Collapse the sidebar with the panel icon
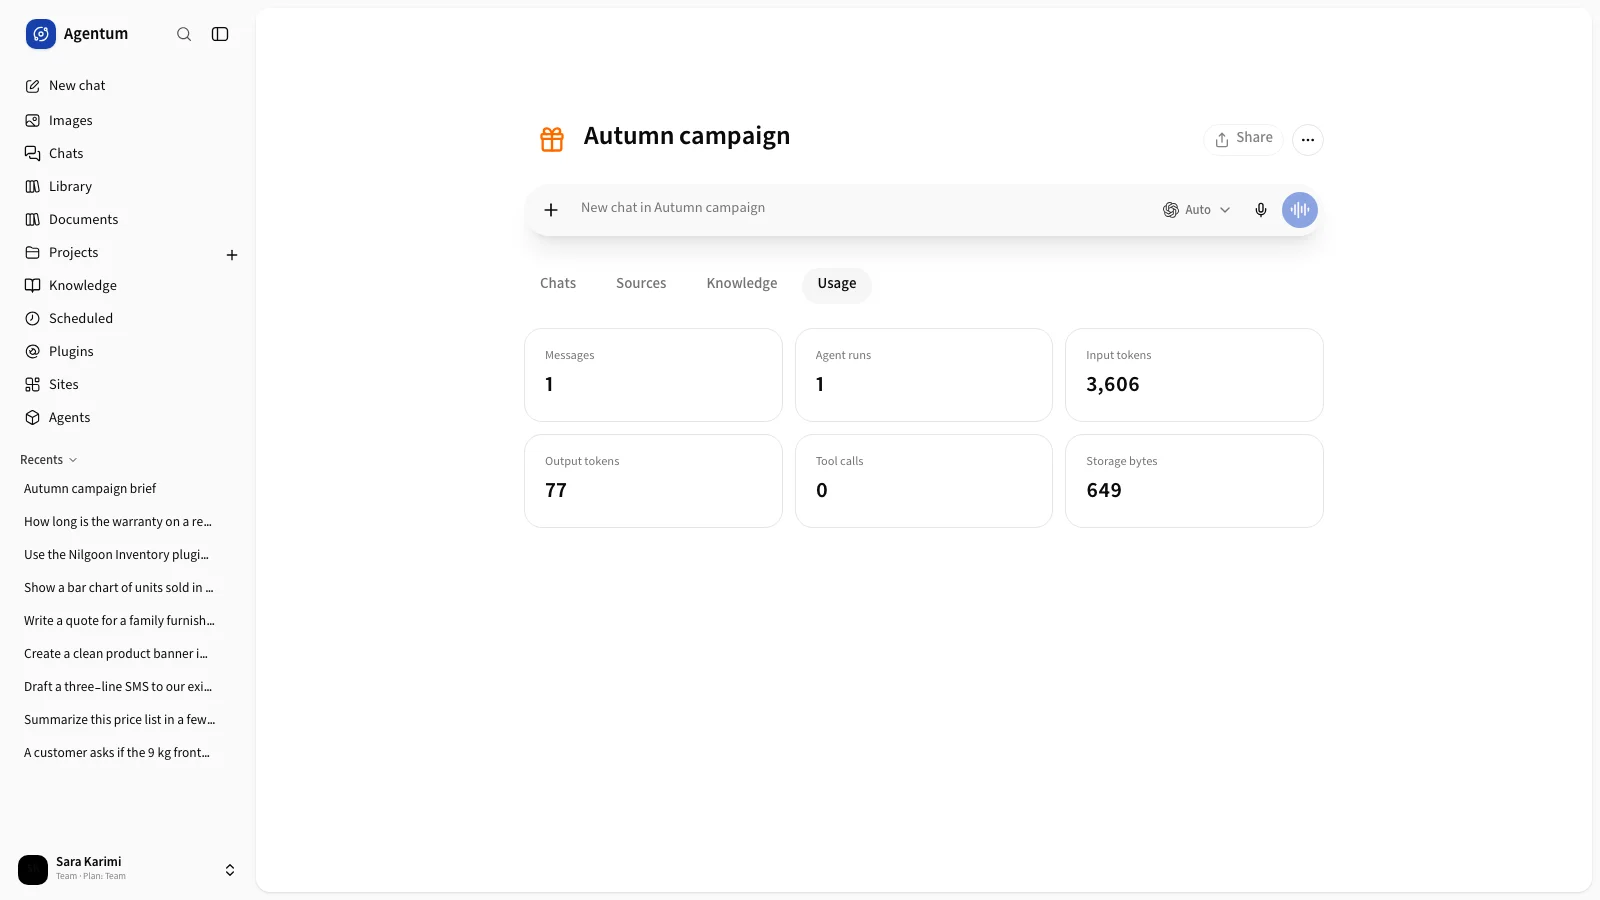1600x900 pixels. tap(220, 34)
